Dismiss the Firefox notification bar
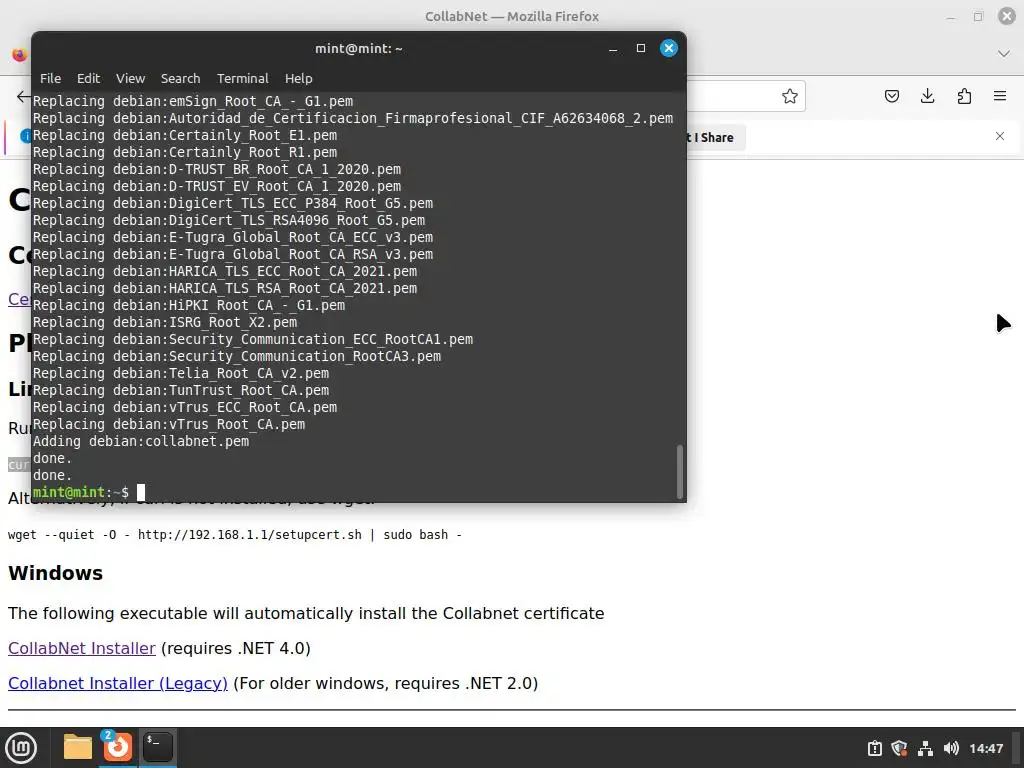1024x768 pixels. [x=1000, y=136]
